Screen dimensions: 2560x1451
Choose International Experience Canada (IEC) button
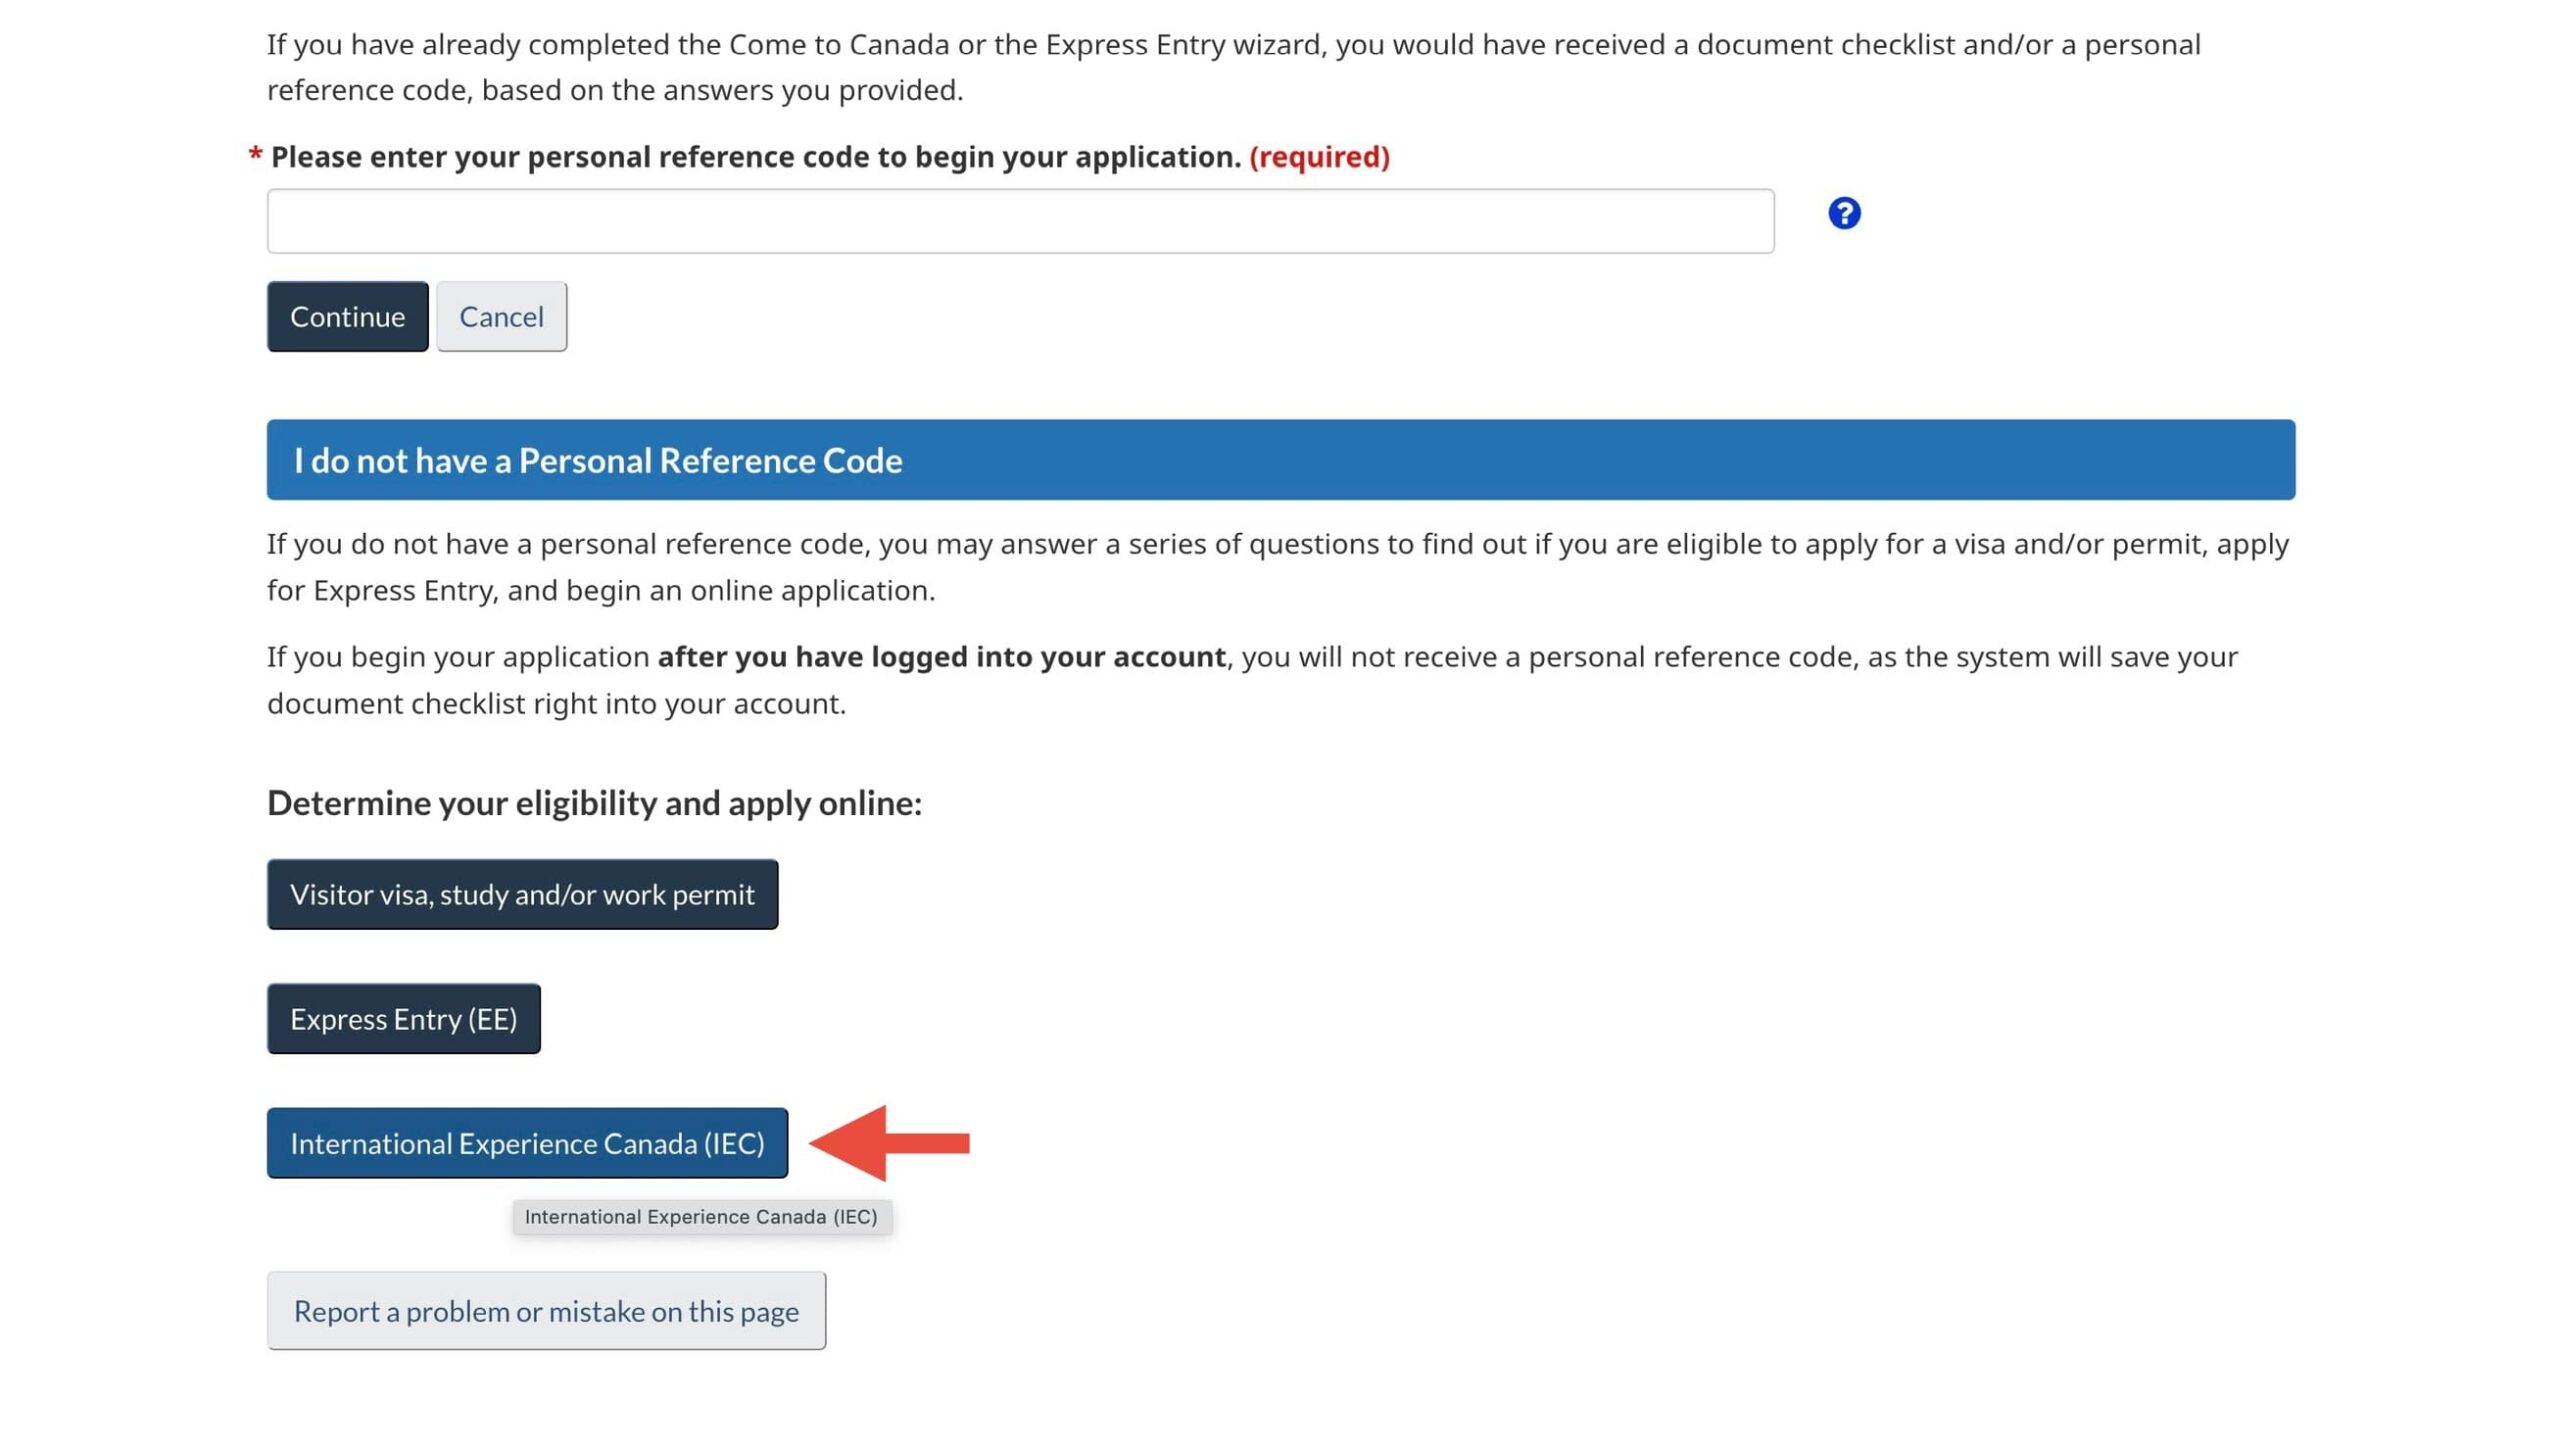[527, 1143]
